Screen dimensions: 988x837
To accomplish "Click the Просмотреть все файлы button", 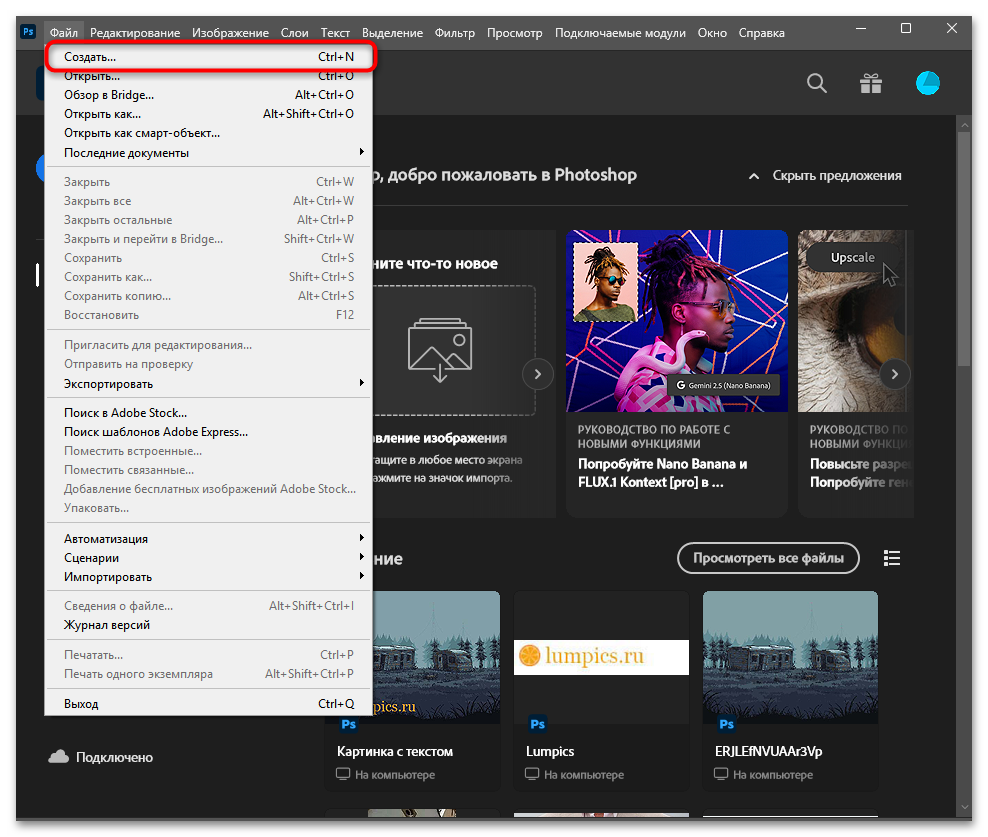I will [x=768, y=558].
